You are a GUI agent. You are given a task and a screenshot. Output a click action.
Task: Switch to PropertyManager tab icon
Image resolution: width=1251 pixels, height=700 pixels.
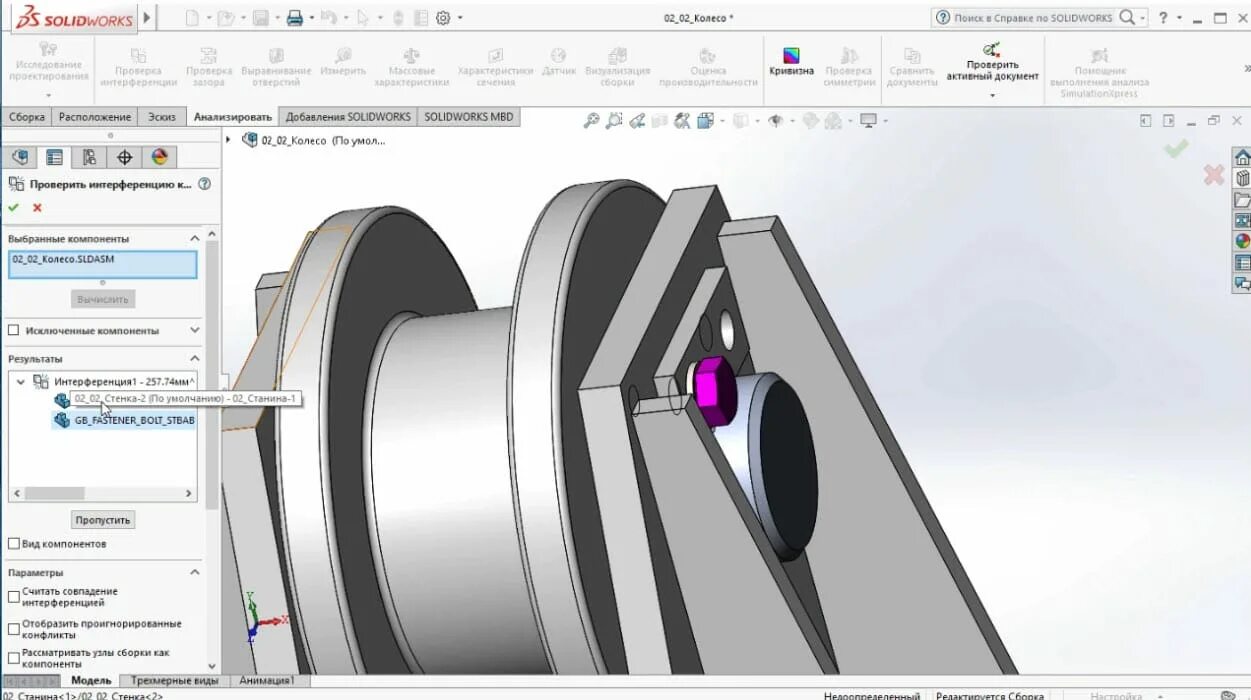[55, 157]
